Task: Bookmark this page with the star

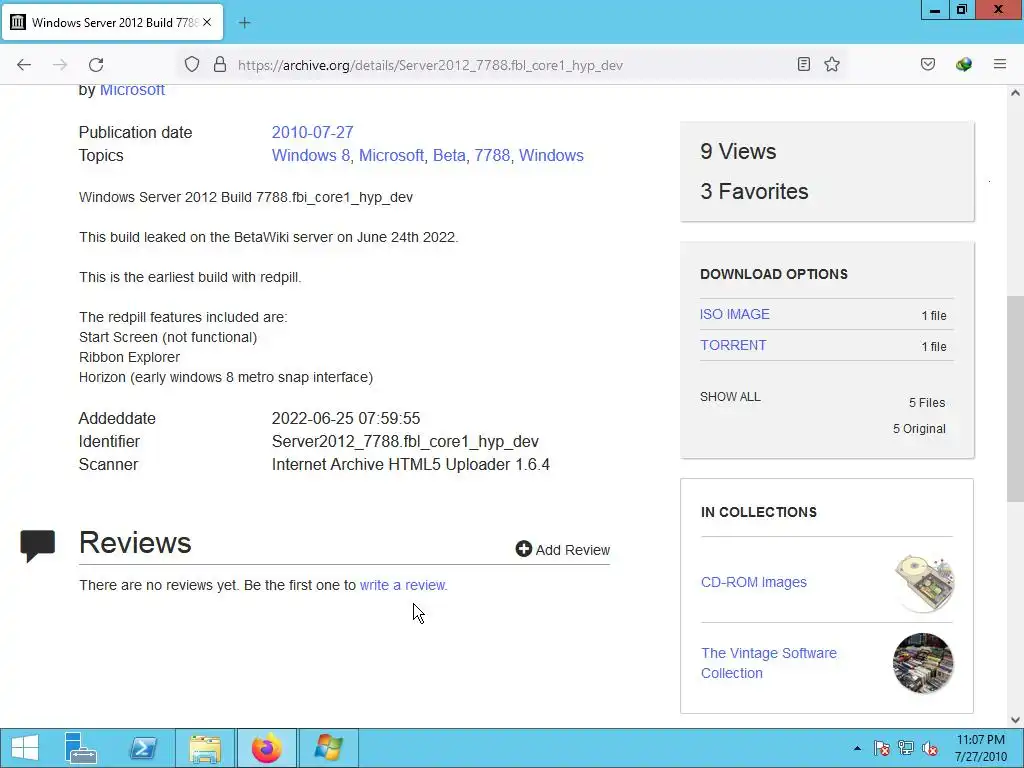Action: click(832, 64)
